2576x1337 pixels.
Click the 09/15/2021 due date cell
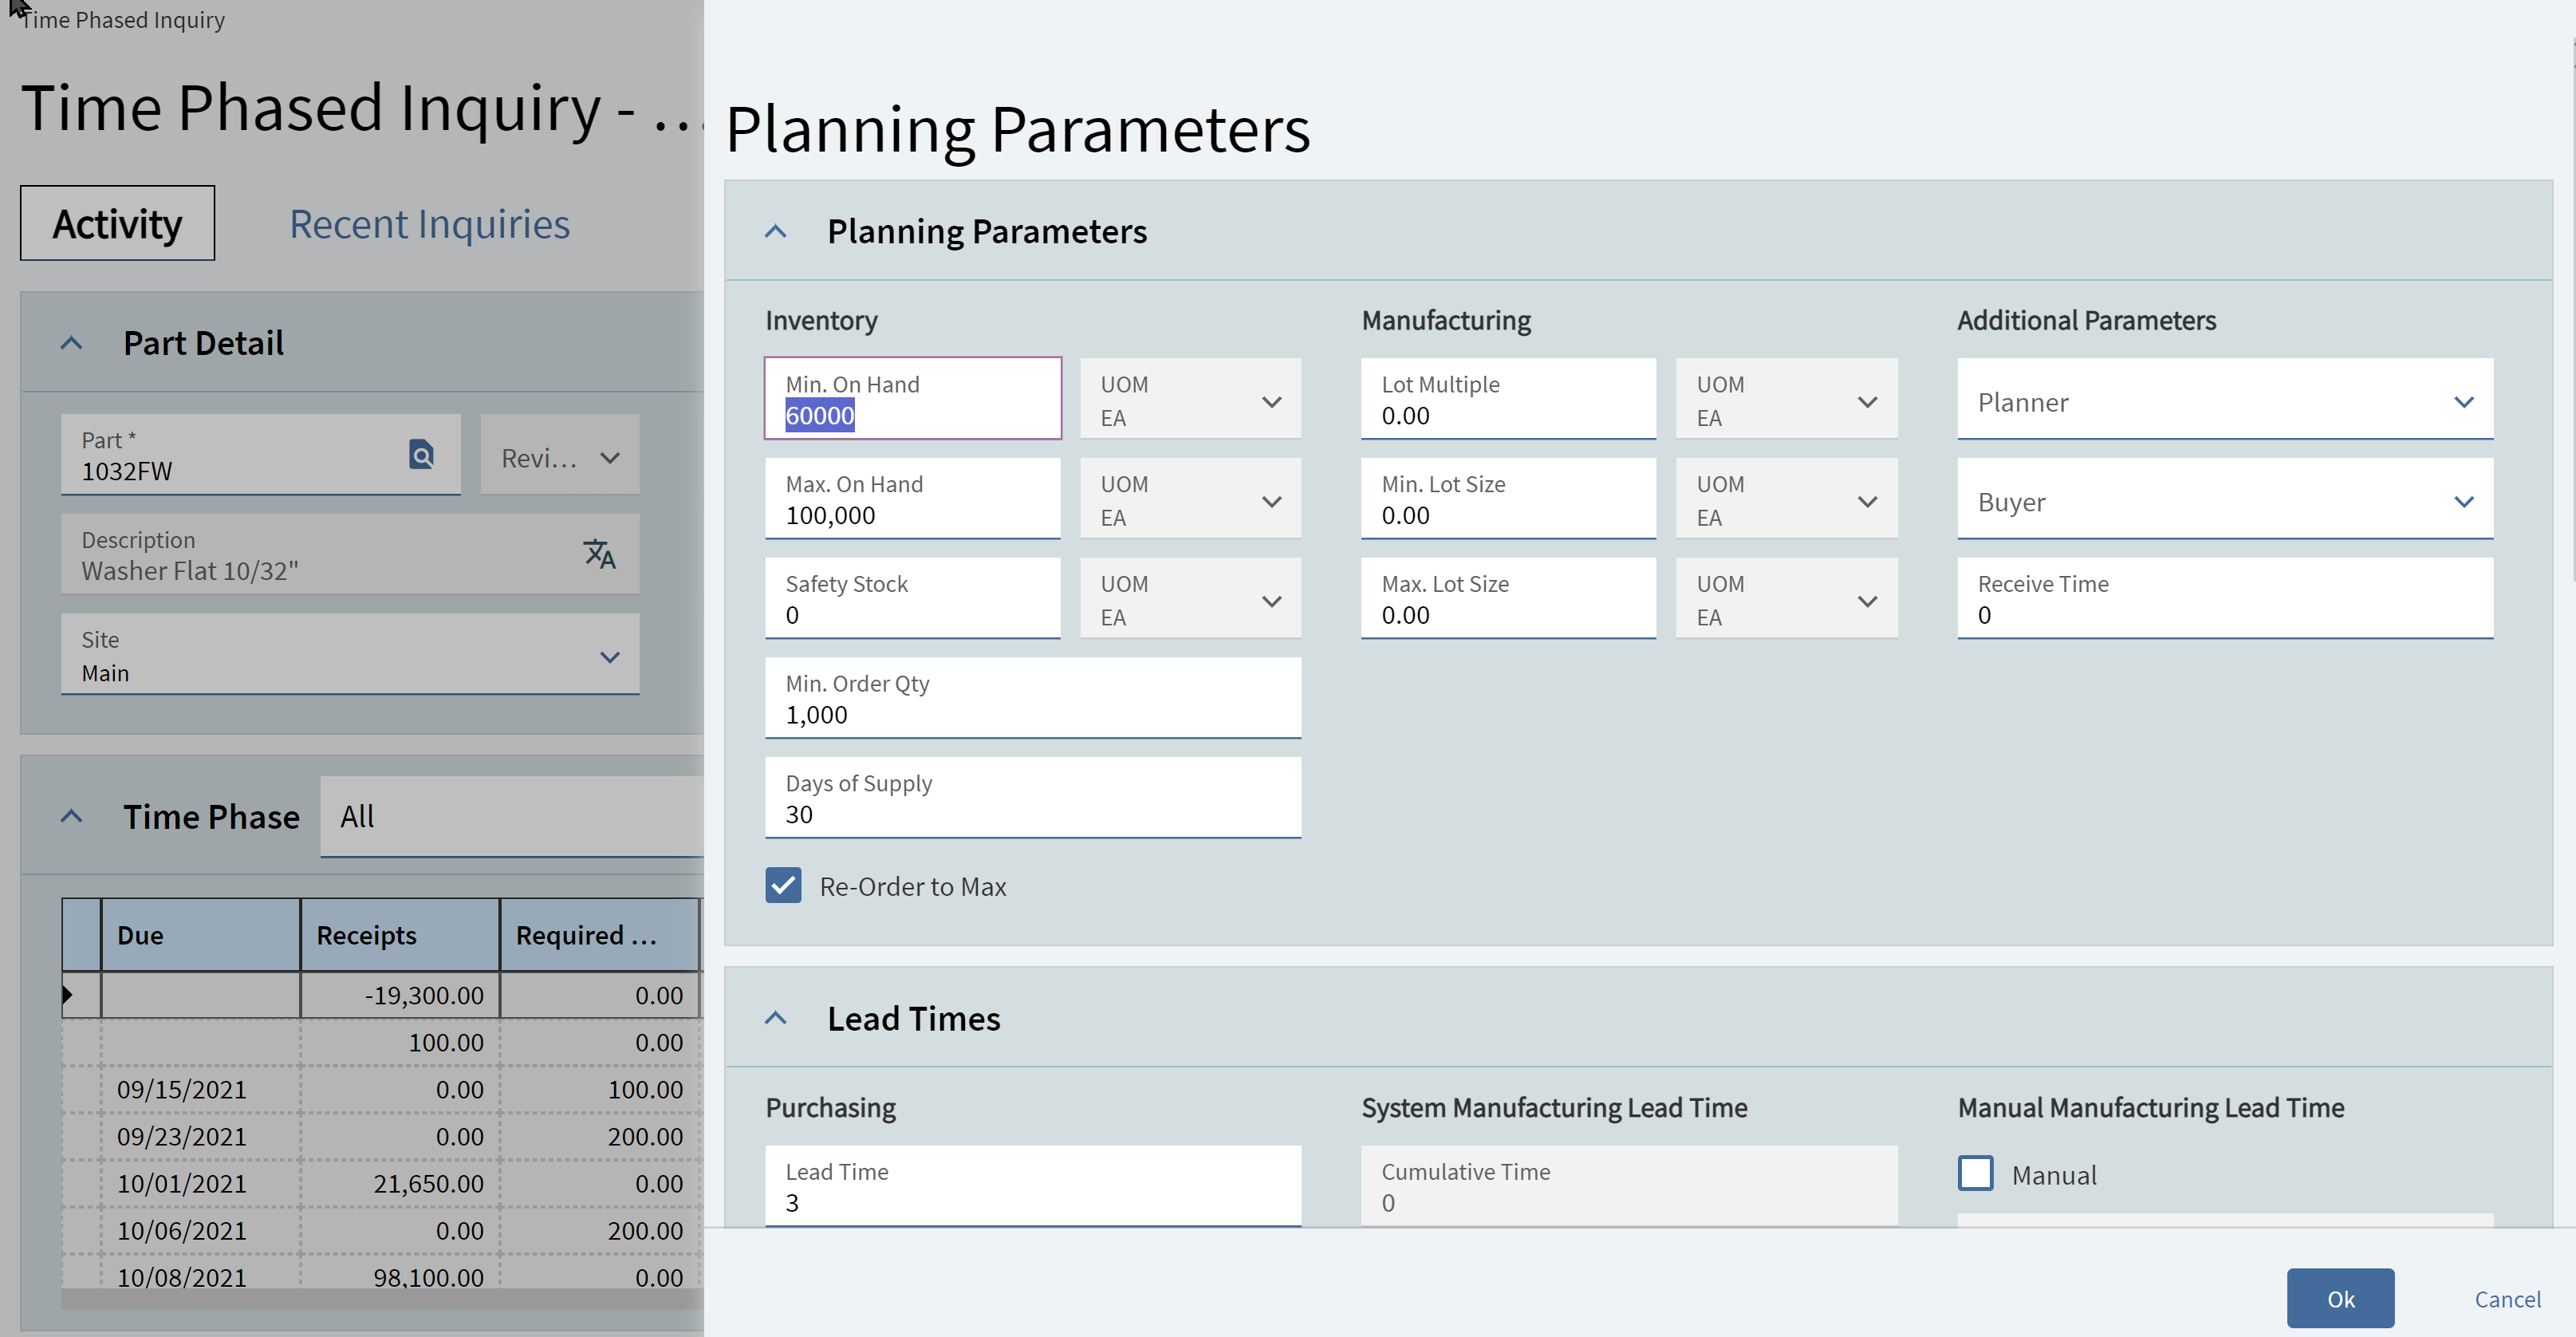pyautogui.click(x=200, y=1090)
